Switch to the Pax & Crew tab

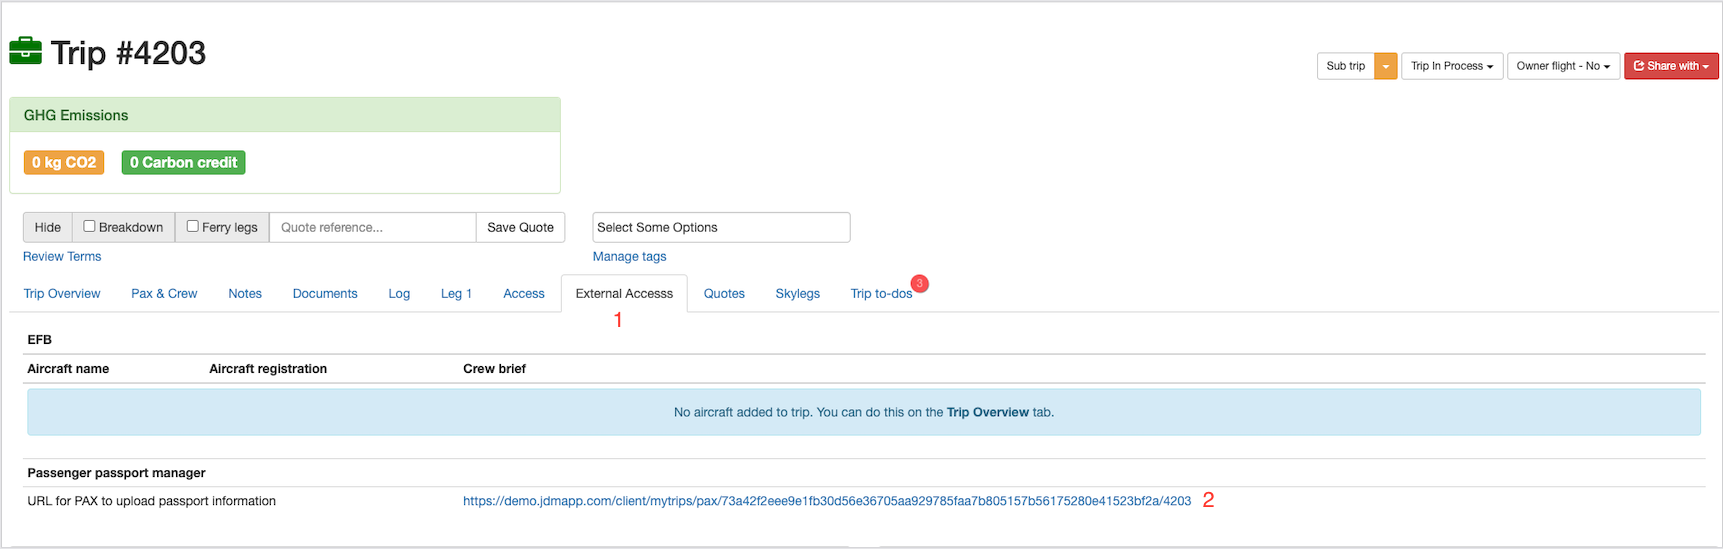point(164,293)
